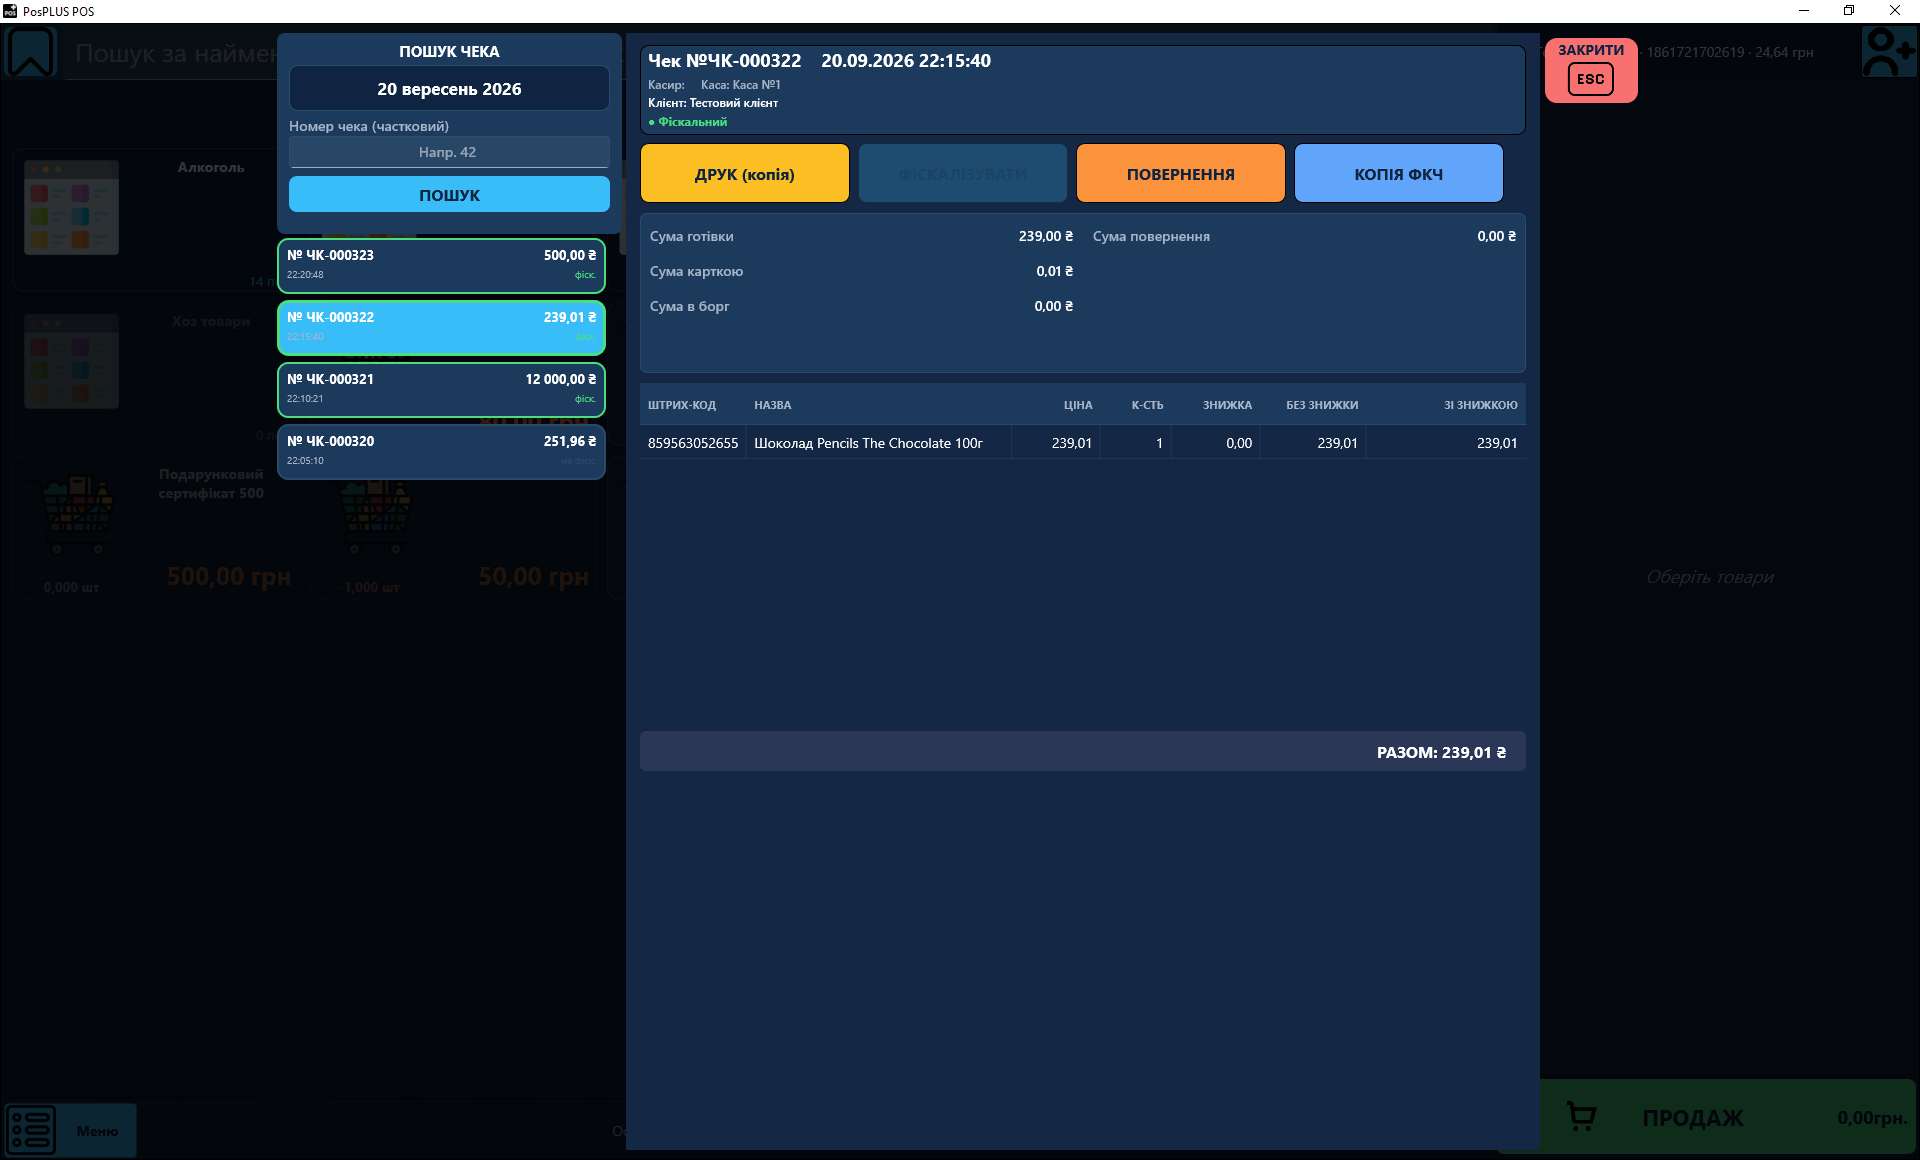Click the Клієнт: Тестовий клієнт text
The image size is (1920, 1160).
tap(712, 103)
